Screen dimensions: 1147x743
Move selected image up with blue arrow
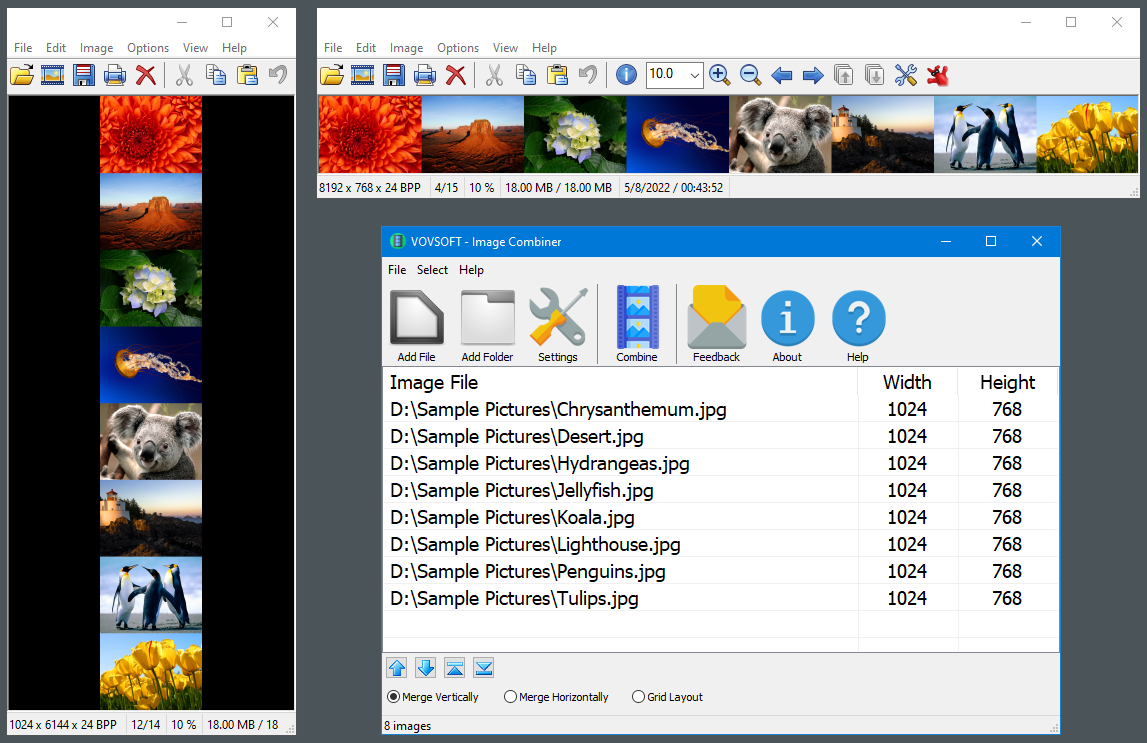click(396, 667)
